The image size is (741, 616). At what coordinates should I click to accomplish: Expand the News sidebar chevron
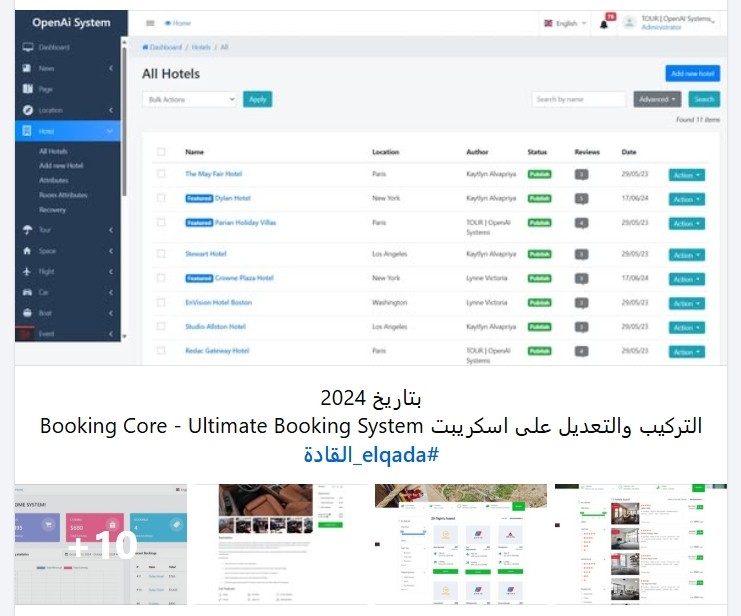point(111,68)
